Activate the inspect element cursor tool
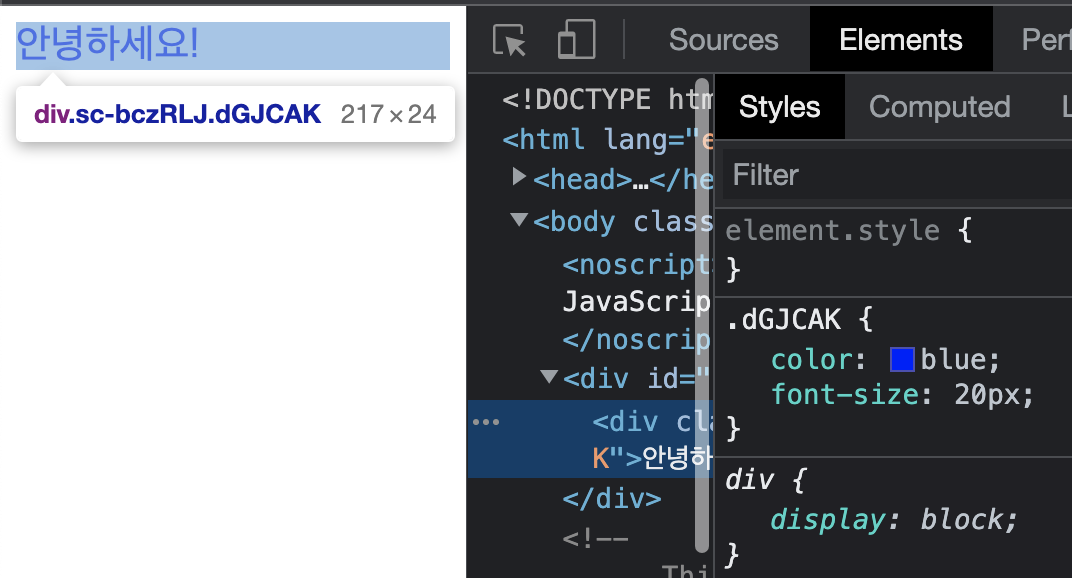This screenshot has height=578, width=1072. [508, 40]
